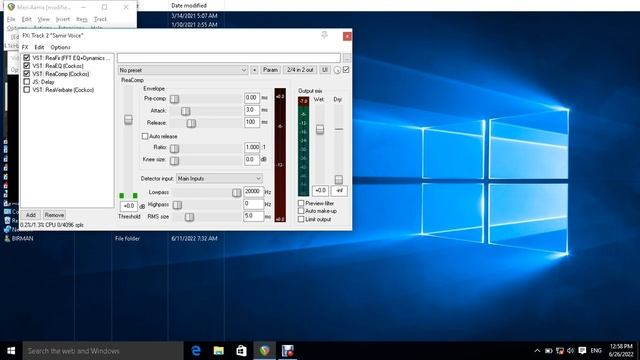Open Track menu in REAPER main window
Image resolution: width=640 pixels, height=360 pixels.
(100, 19)
